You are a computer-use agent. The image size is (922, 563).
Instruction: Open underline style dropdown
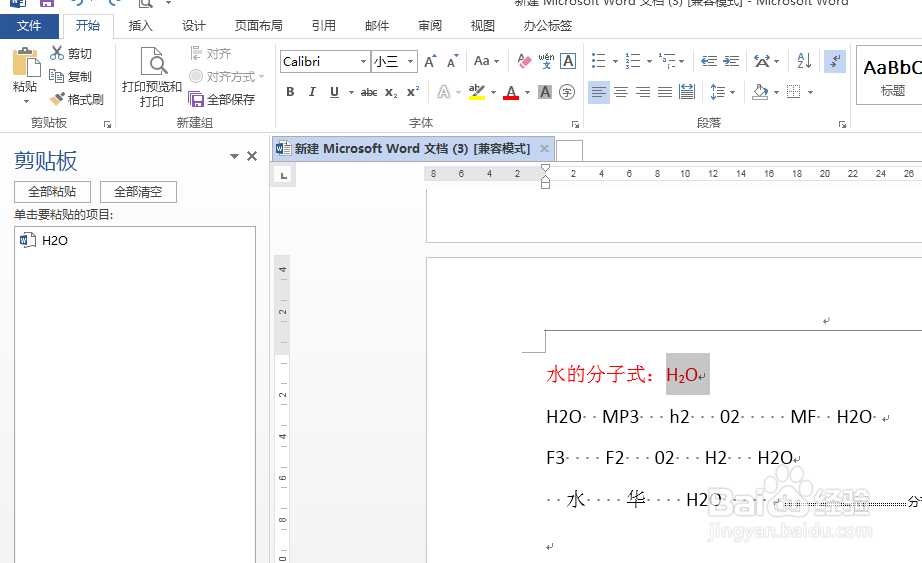point(352,92)
